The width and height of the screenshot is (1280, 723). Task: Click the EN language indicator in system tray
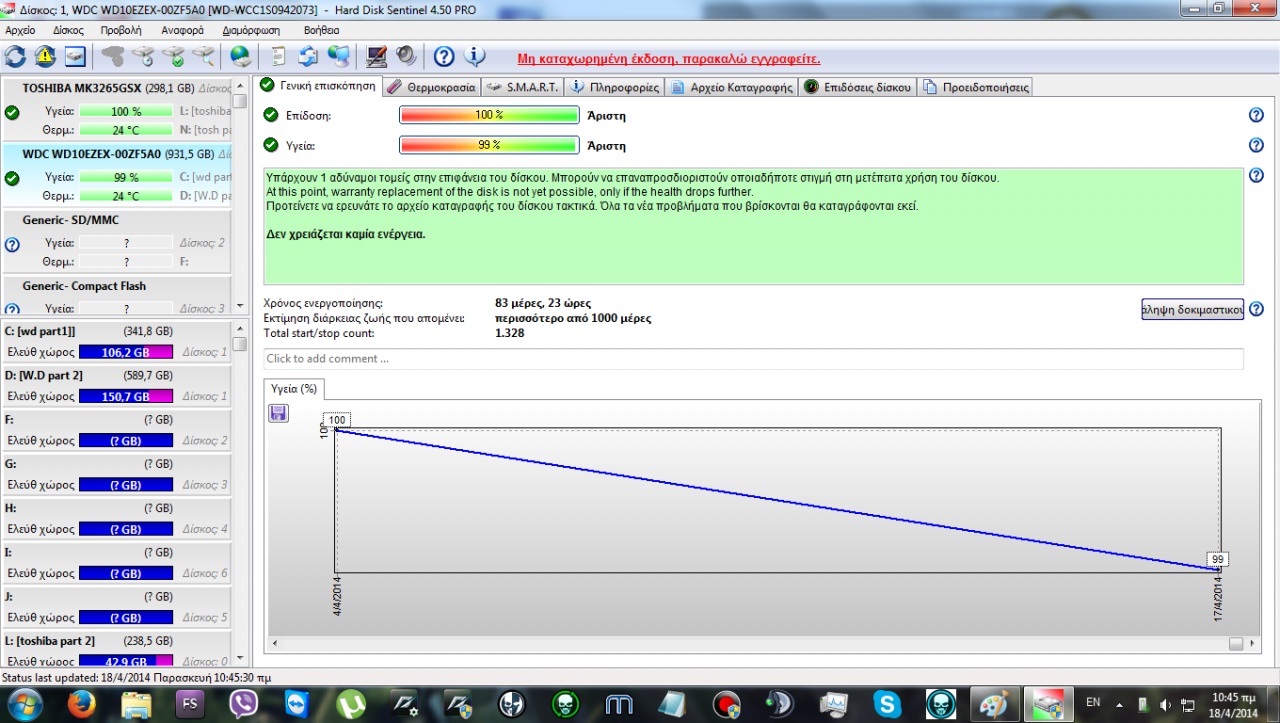pos(1093,704)
